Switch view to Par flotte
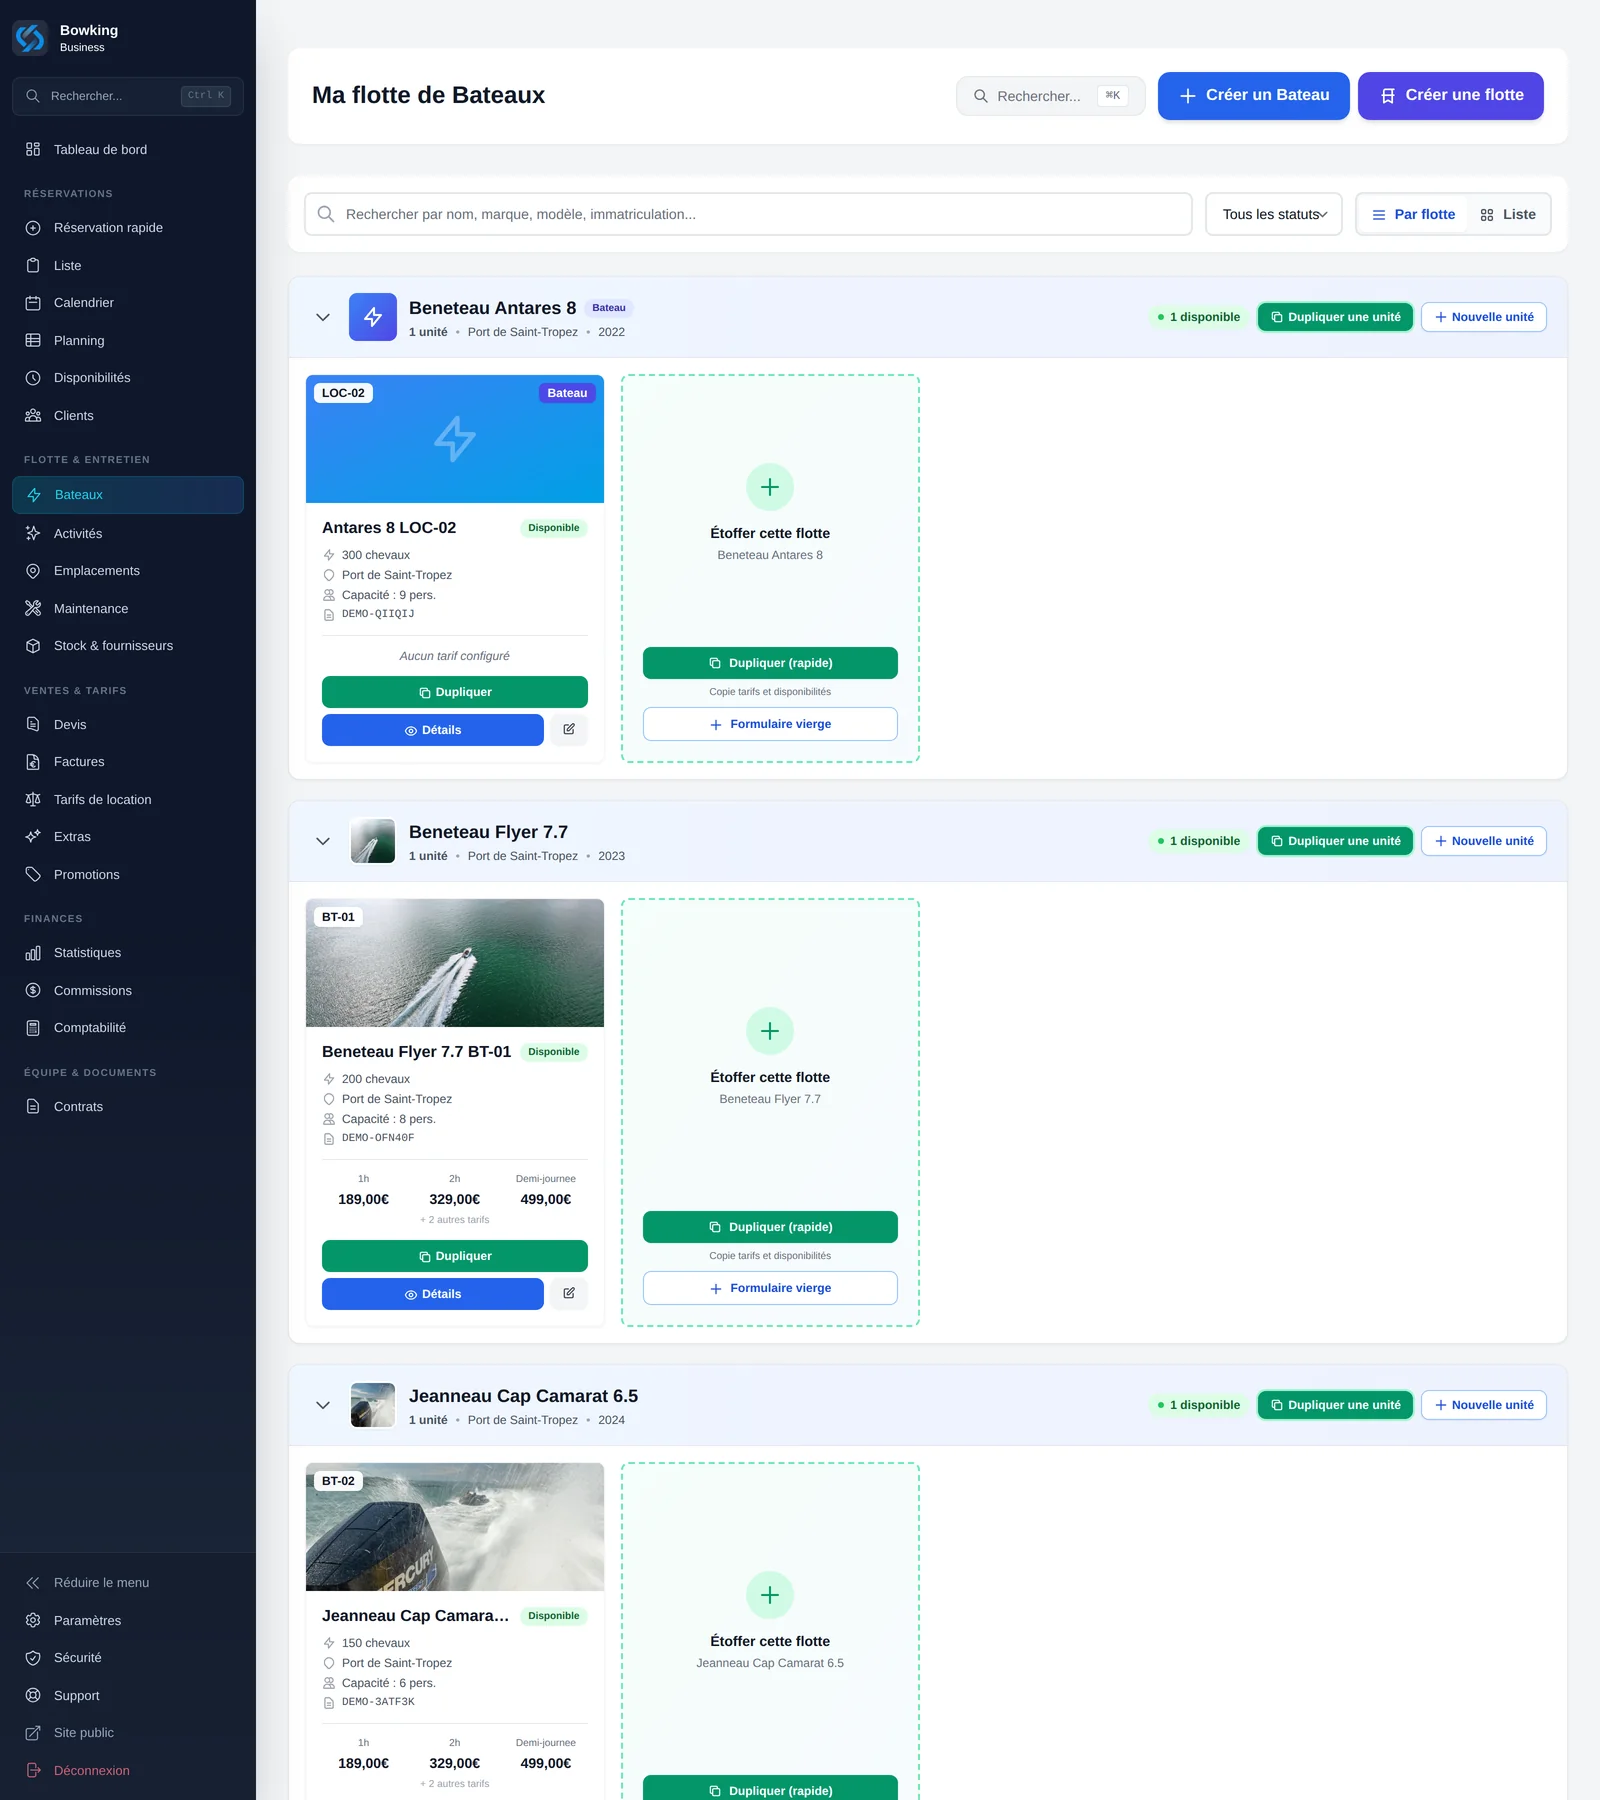The image size is (1600, 1800). point(1413,214)
